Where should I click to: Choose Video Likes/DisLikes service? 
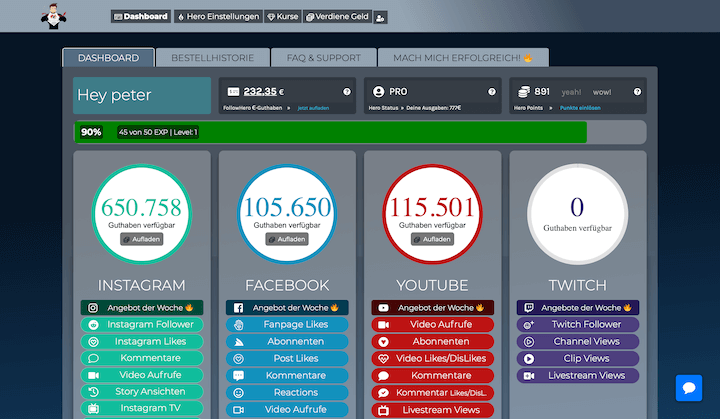pyautogui.click(x=433, y=358)
